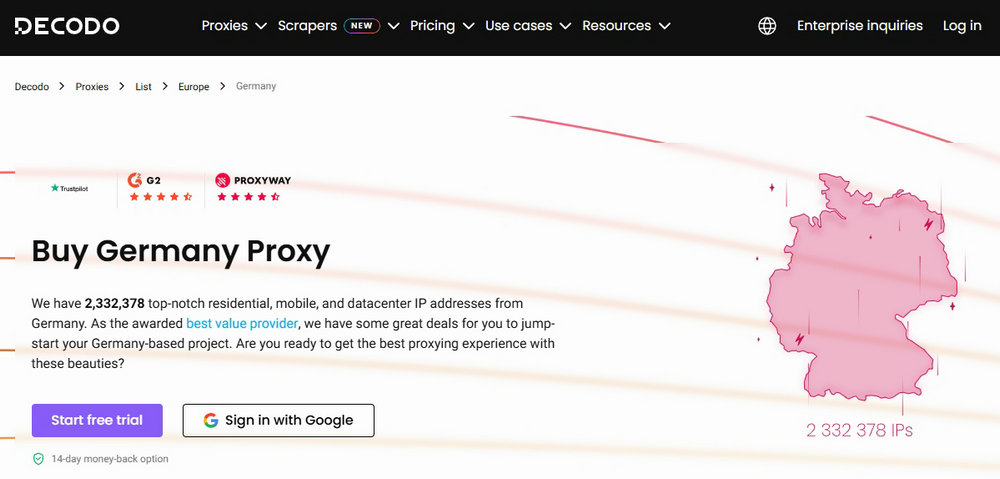Image resolution: width=1000 pixels, height=479 pixels.
Task: Click the Google logo in the sign-in button
Action: click(211, 420)
